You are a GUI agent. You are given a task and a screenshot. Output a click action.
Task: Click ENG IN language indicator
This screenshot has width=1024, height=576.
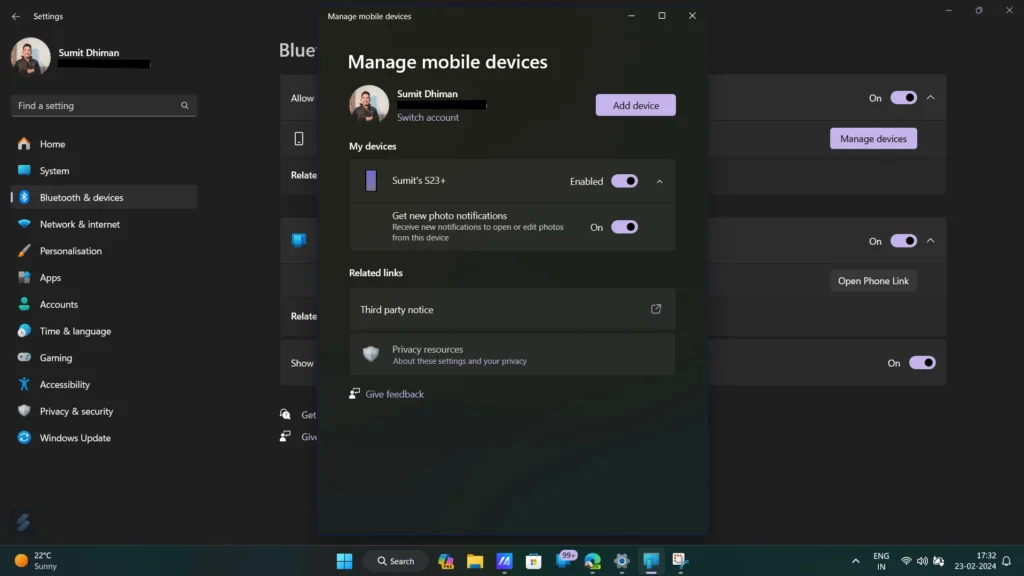(881, 561)
